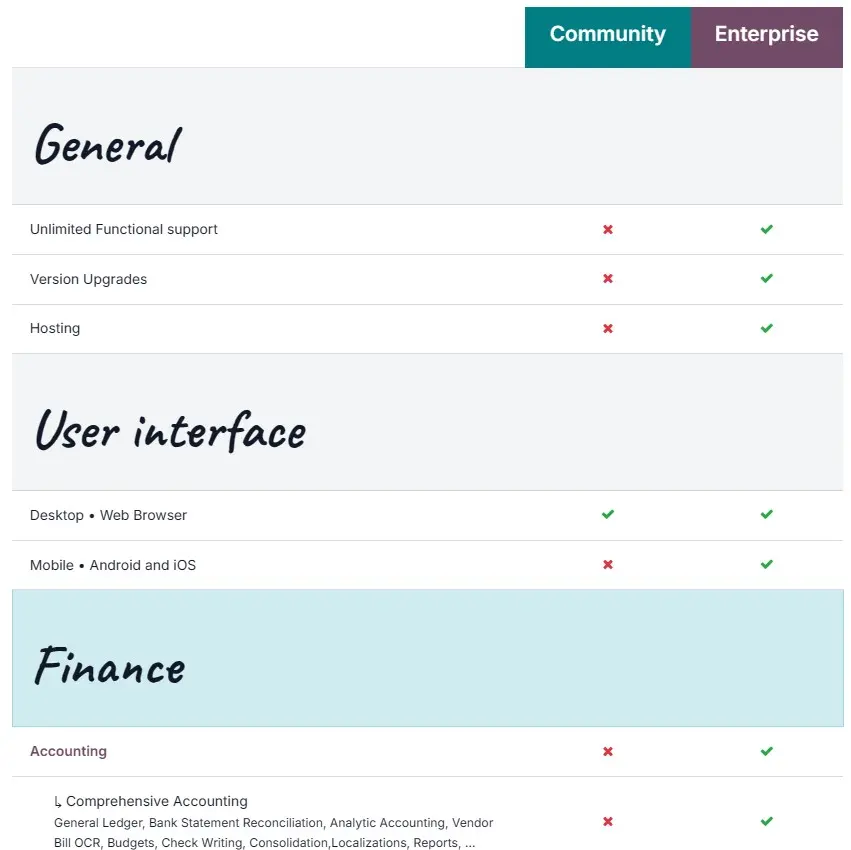Click Community green check for Desktop Web Browser

tap(607, 514)
